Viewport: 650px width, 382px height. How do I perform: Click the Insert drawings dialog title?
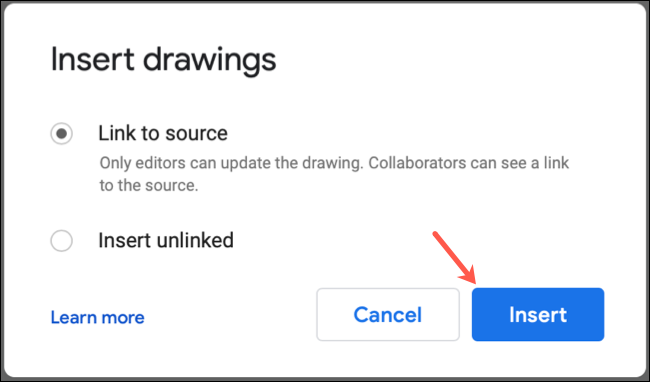(x=163, y=60)
